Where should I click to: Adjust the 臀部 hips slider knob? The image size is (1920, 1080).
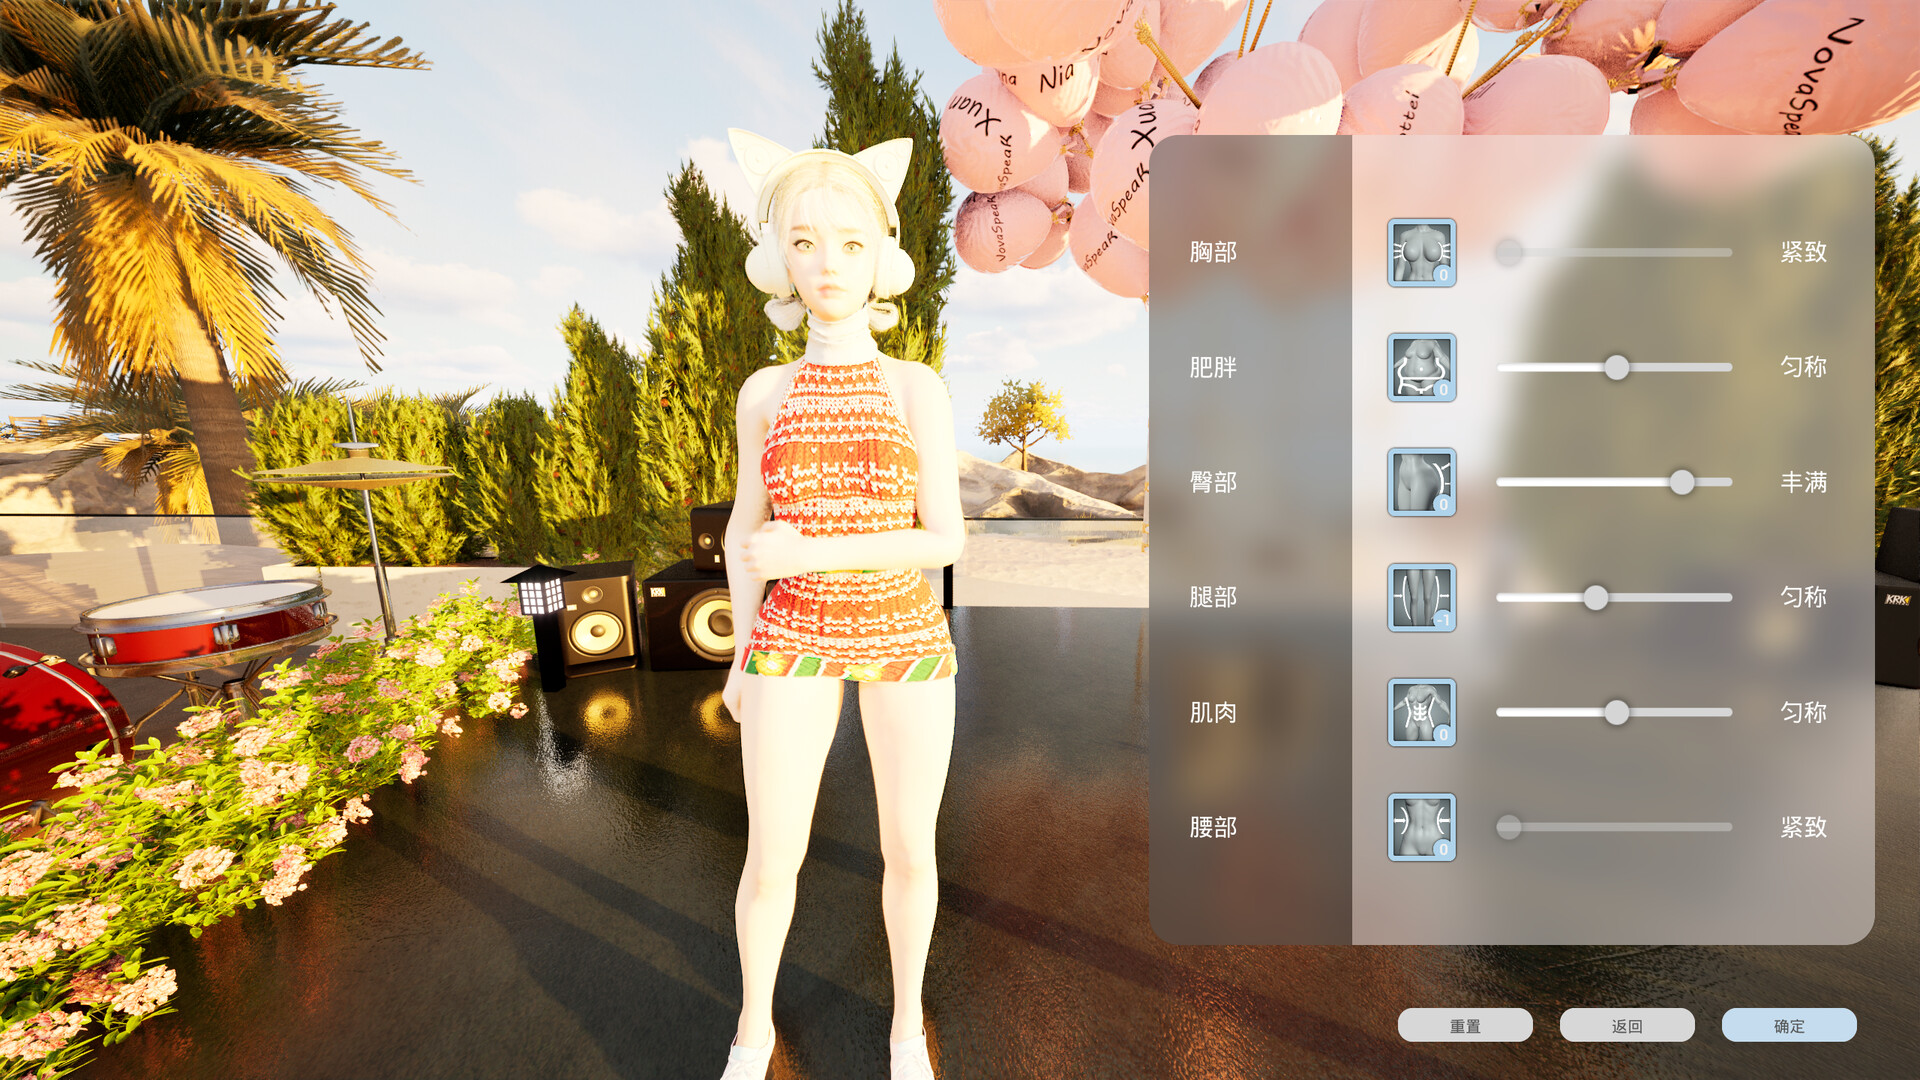point(1683,482)
